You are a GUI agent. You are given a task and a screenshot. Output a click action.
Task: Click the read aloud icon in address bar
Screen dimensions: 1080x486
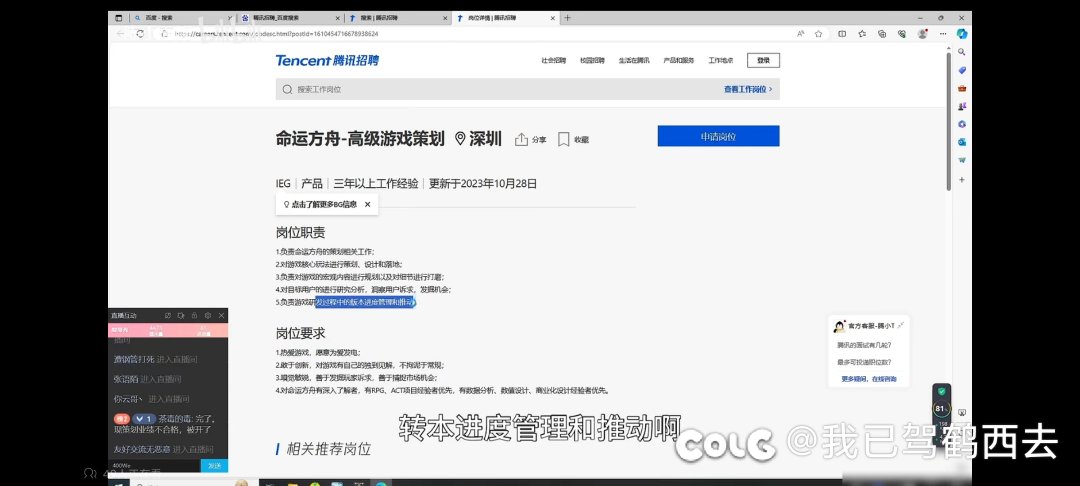click(x=801, y=34)
